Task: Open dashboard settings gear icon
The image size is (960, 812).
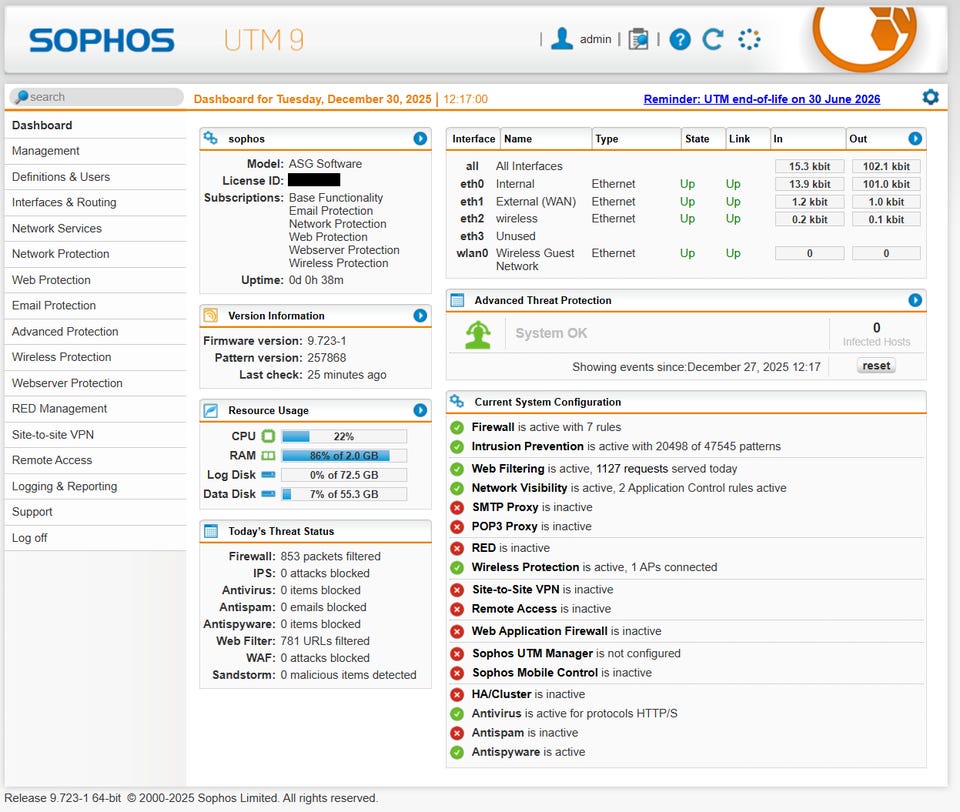Action: [931, 97]
